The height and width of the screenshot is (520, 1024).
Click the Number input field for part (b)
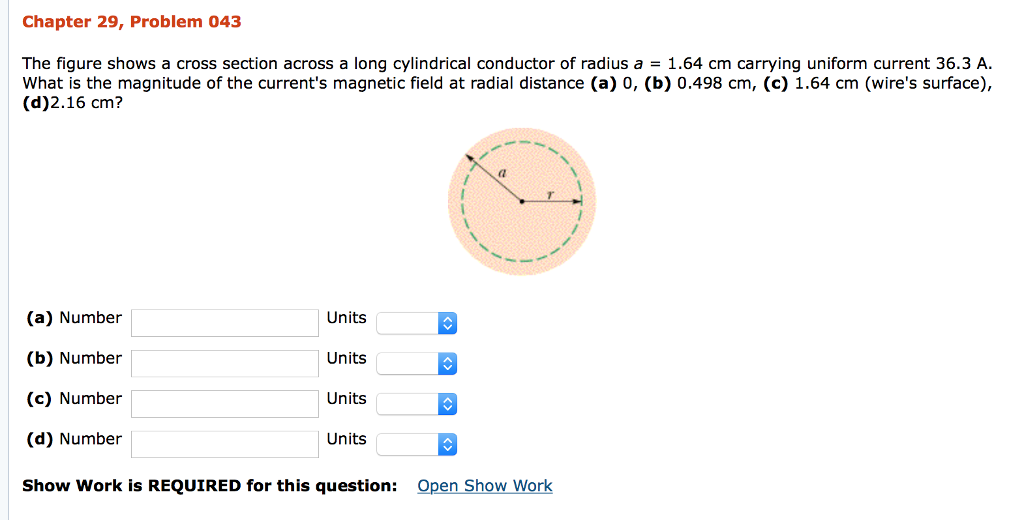(x=225, y=362)
